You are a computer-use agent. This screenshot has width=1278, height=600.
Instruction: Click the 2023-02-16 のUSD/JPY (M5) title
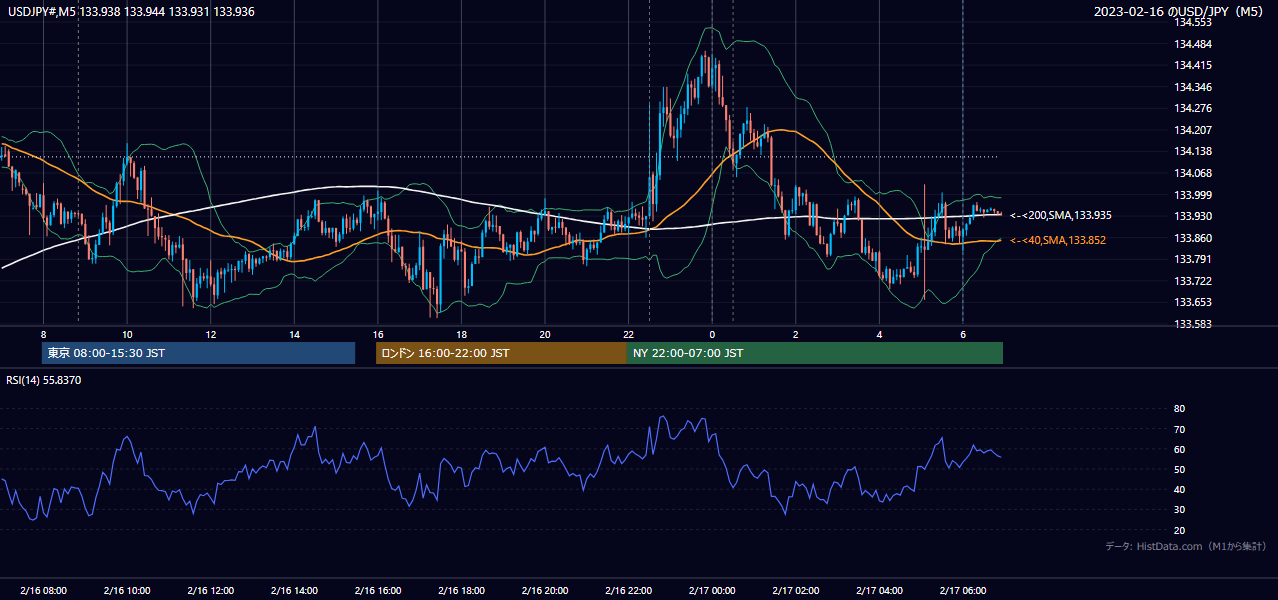pos(1180,12)
